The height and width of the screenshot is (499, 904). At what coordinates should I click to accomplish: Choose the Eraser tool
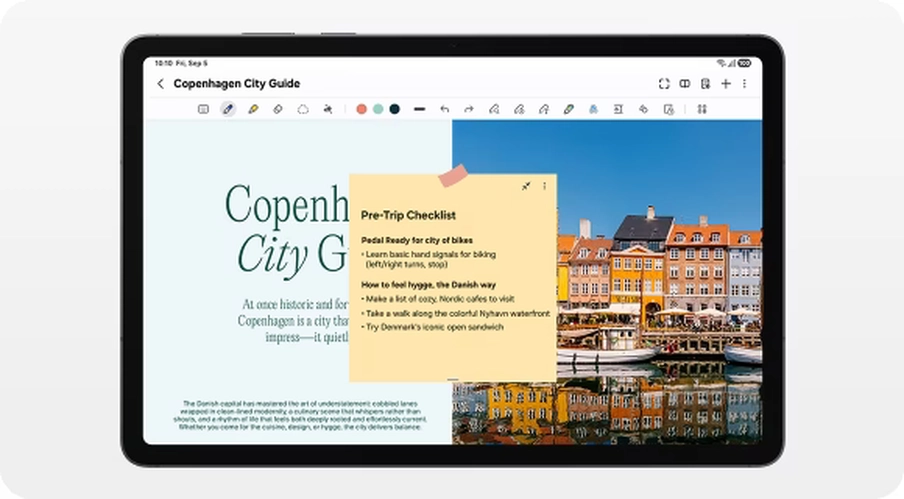click(278, 109)
